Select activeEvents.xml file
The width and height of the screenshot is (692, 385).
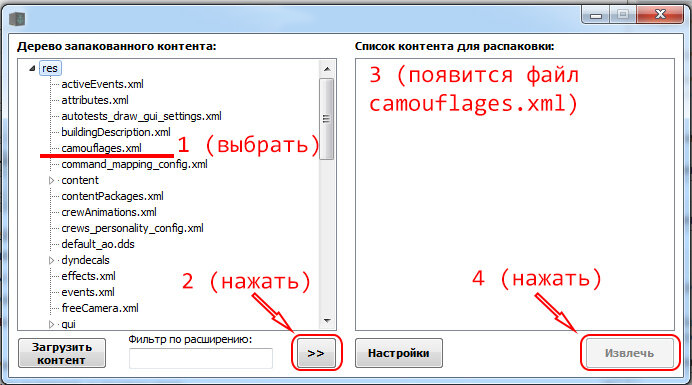click(102, 84)
